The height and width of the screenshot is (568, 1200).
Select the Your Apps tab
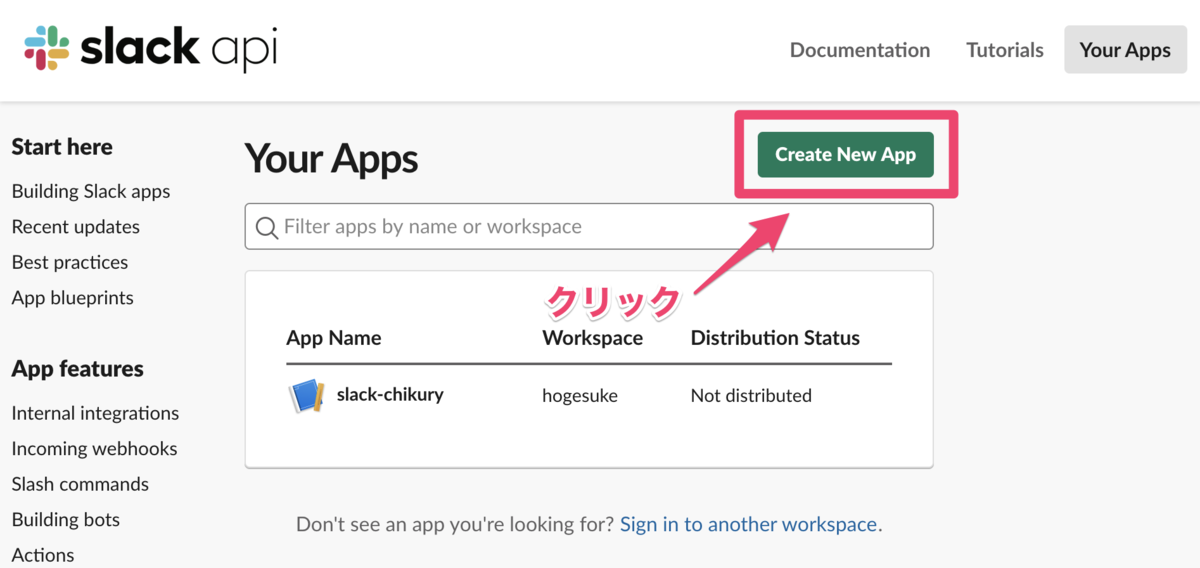click(x=1125, y=50)
